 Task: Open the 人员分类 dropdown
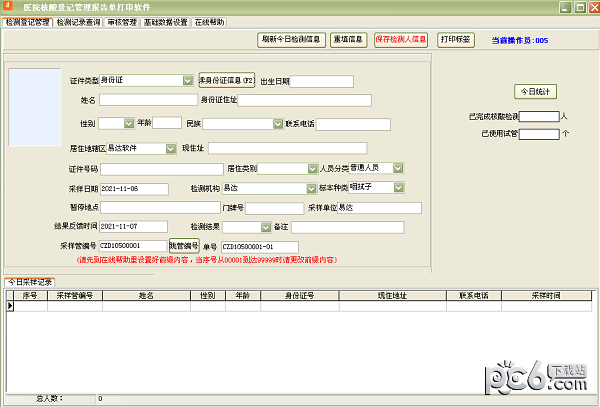(398, 168)
